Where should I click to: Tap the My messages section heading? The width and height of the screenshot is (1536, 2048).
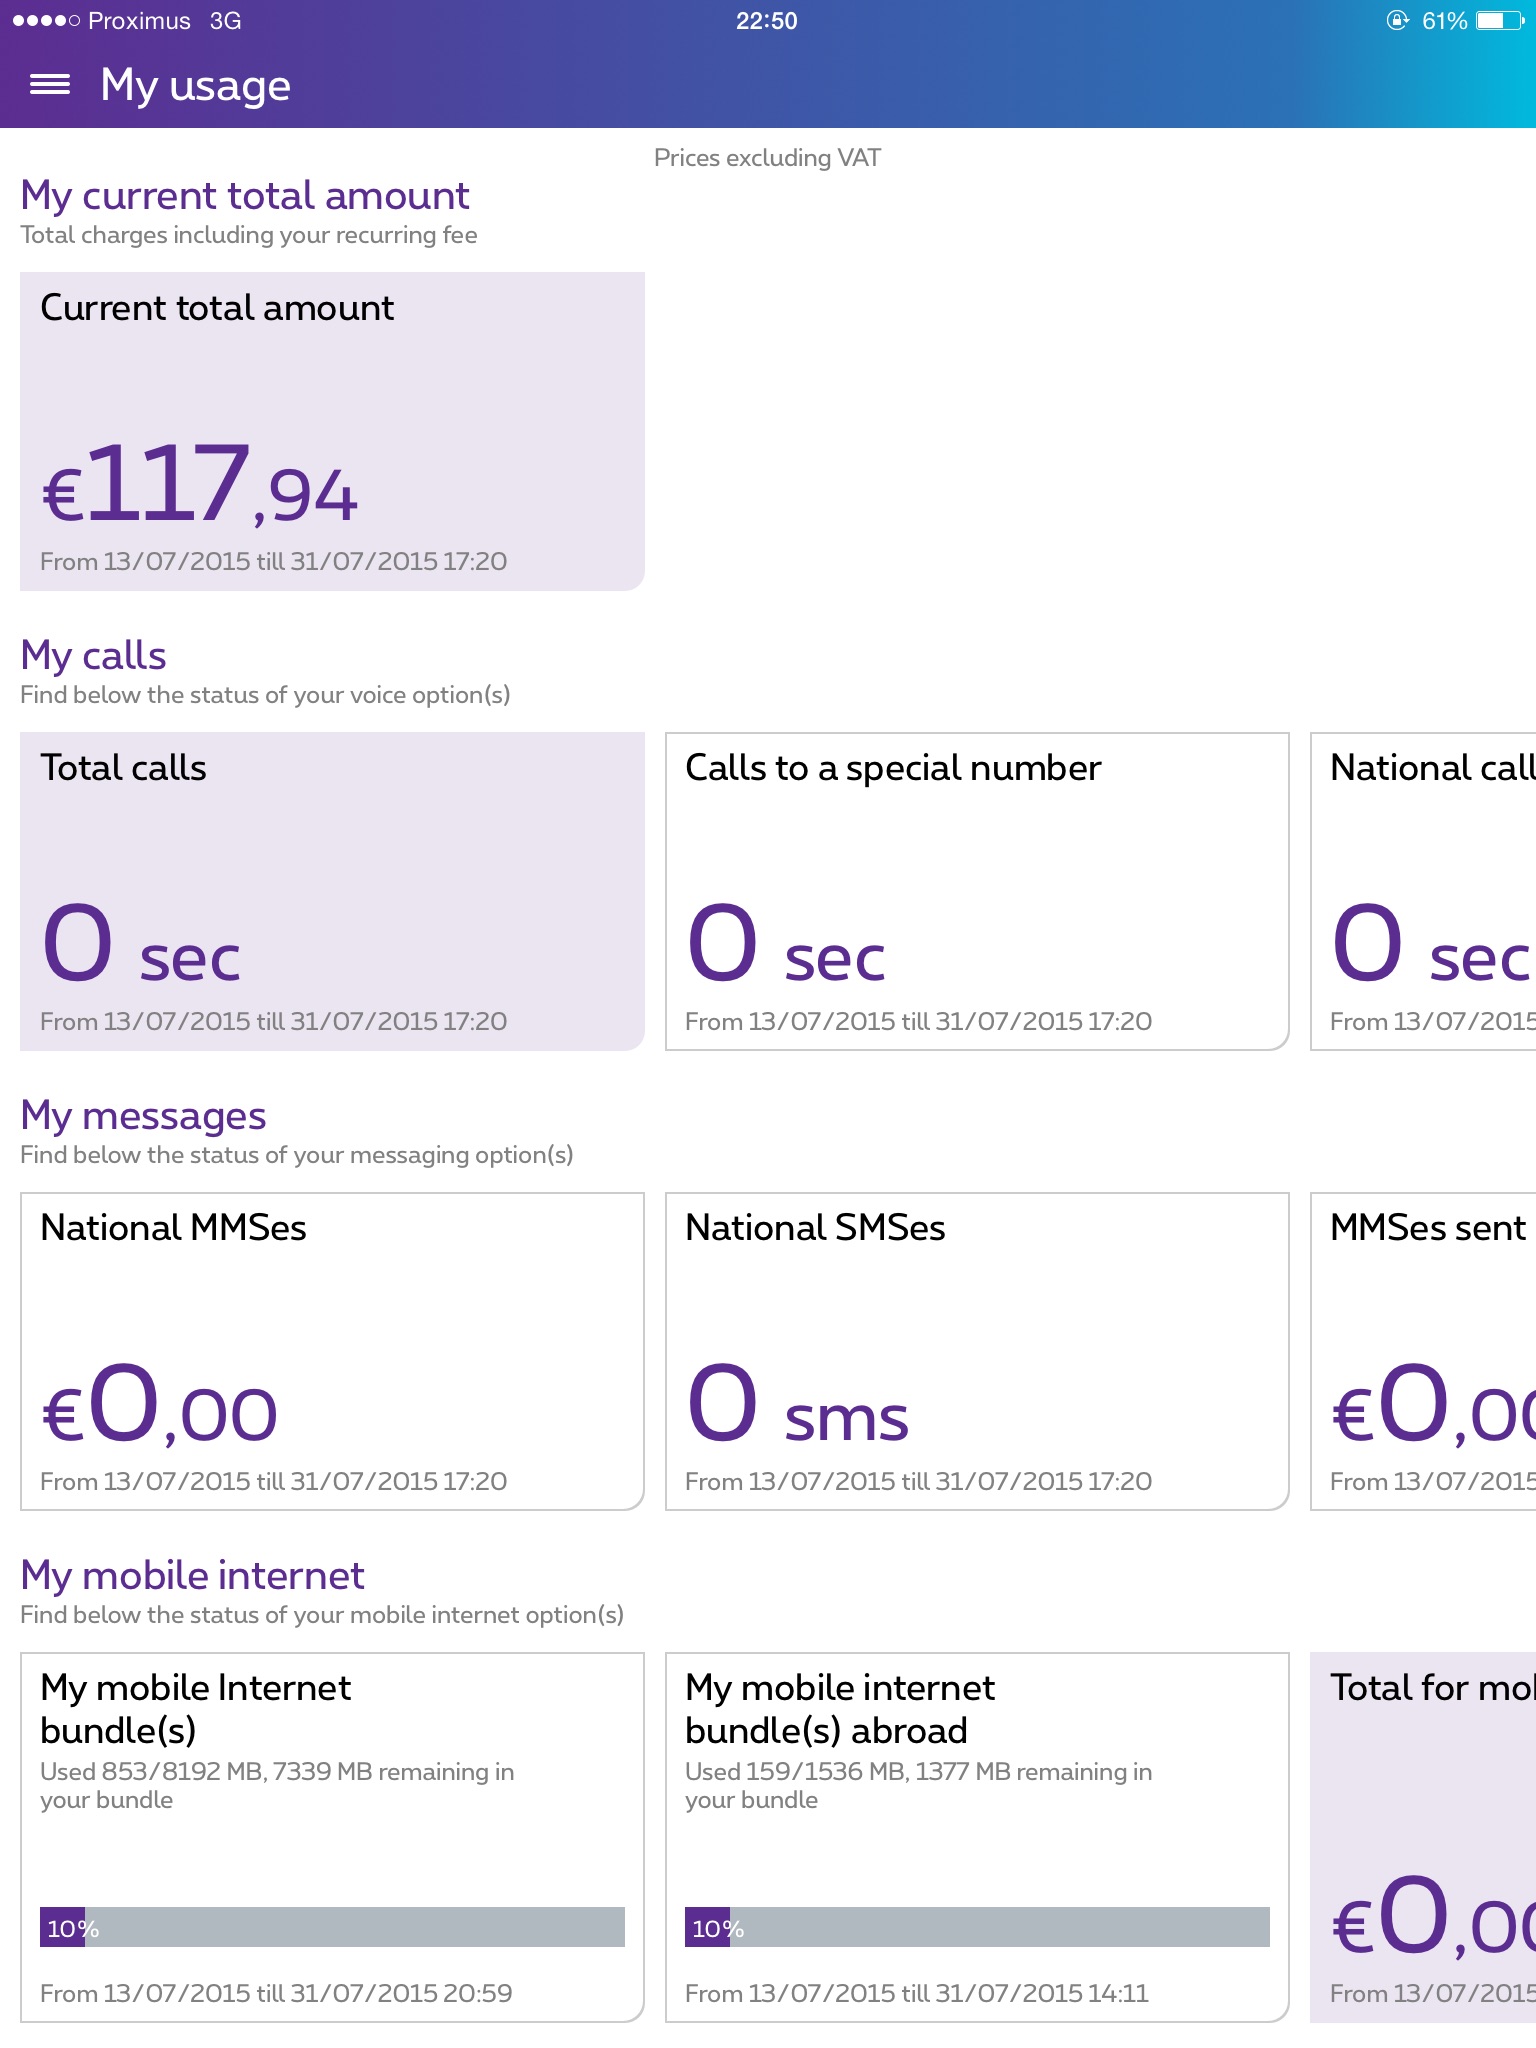point(143,1115)
